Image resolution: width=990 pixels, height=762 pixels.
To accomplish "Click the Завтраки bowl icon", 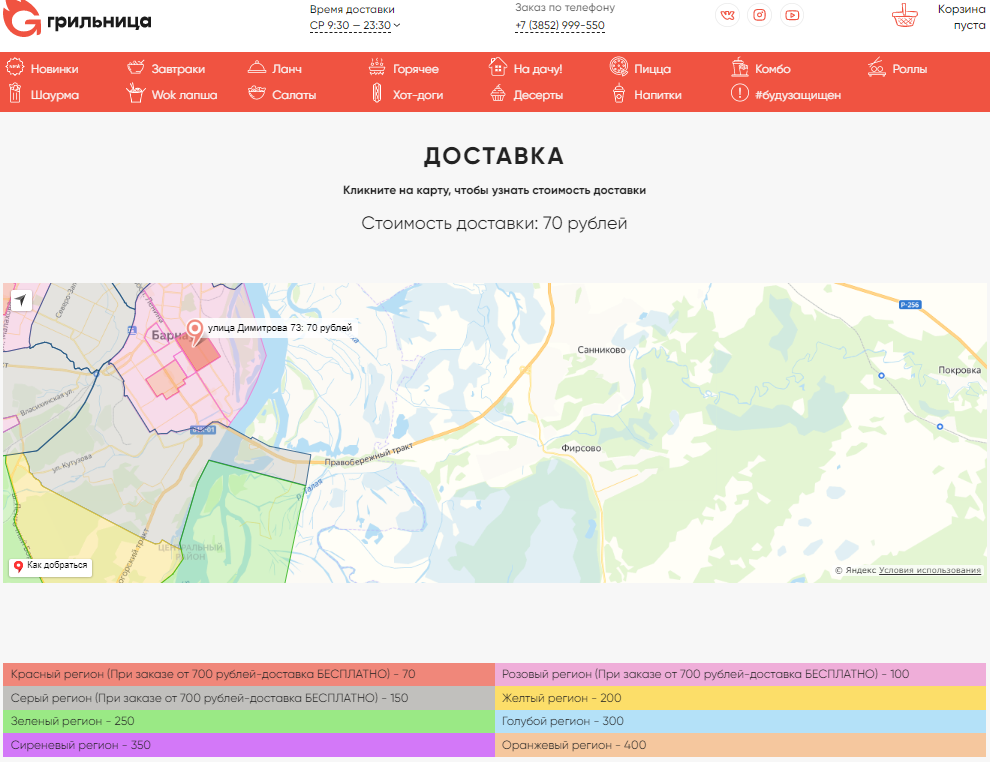I will pos(136,67).
